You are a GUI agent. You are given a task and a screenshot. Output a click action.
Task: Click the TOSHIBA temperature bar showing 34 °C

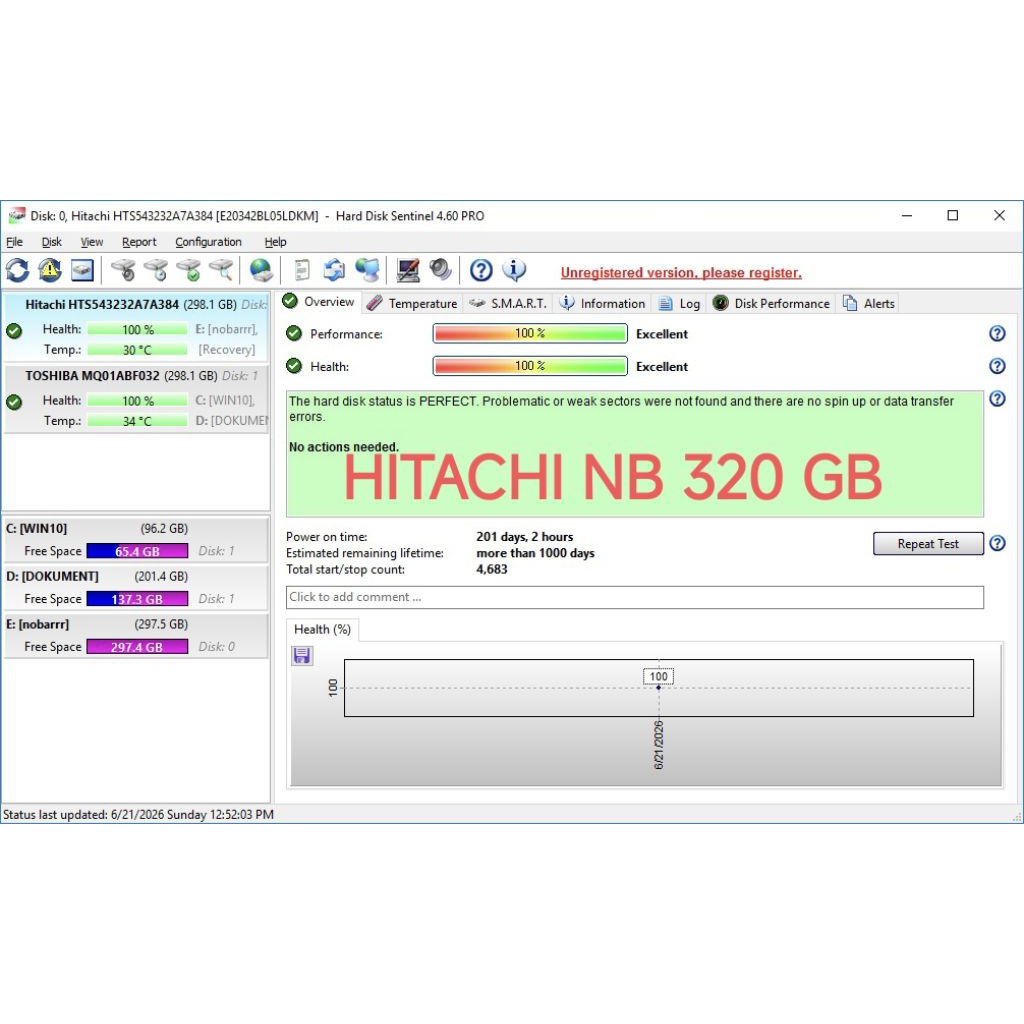(x=137, y=421)
